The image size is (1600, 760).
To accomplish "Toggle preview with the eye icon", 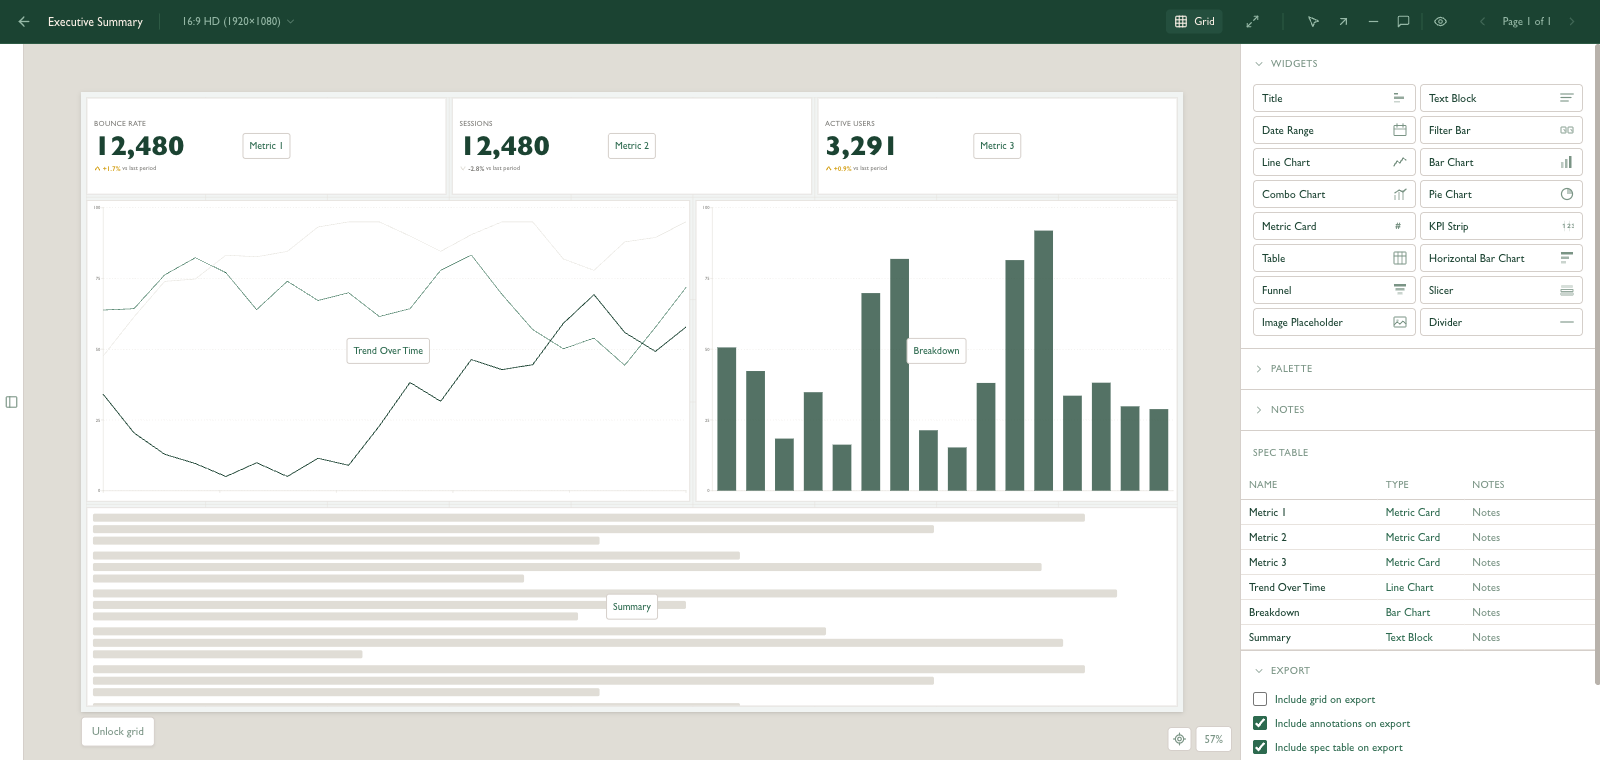I will click(x=1440, y=21).
